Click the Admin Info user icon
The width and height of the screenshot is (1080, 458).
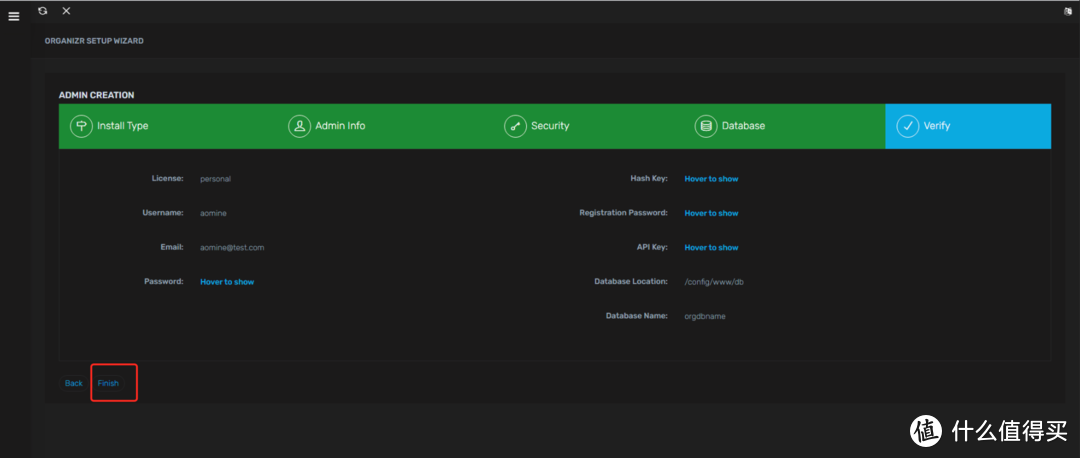(299, 126)
